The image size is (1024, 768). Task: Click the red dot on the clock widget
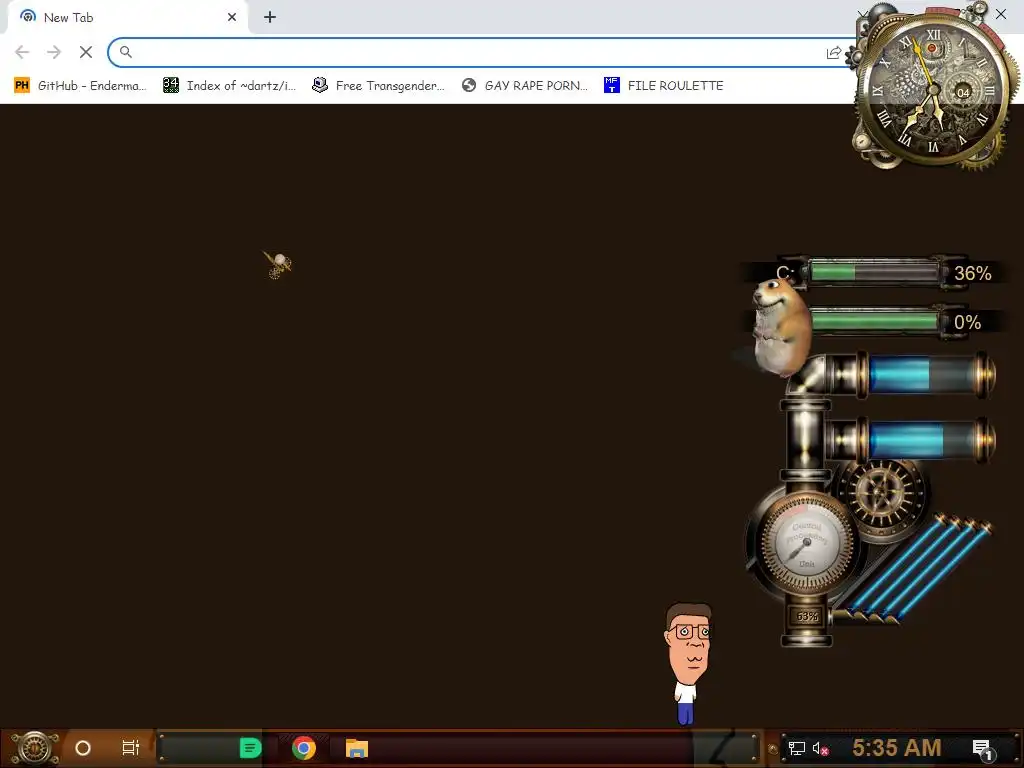932,48
